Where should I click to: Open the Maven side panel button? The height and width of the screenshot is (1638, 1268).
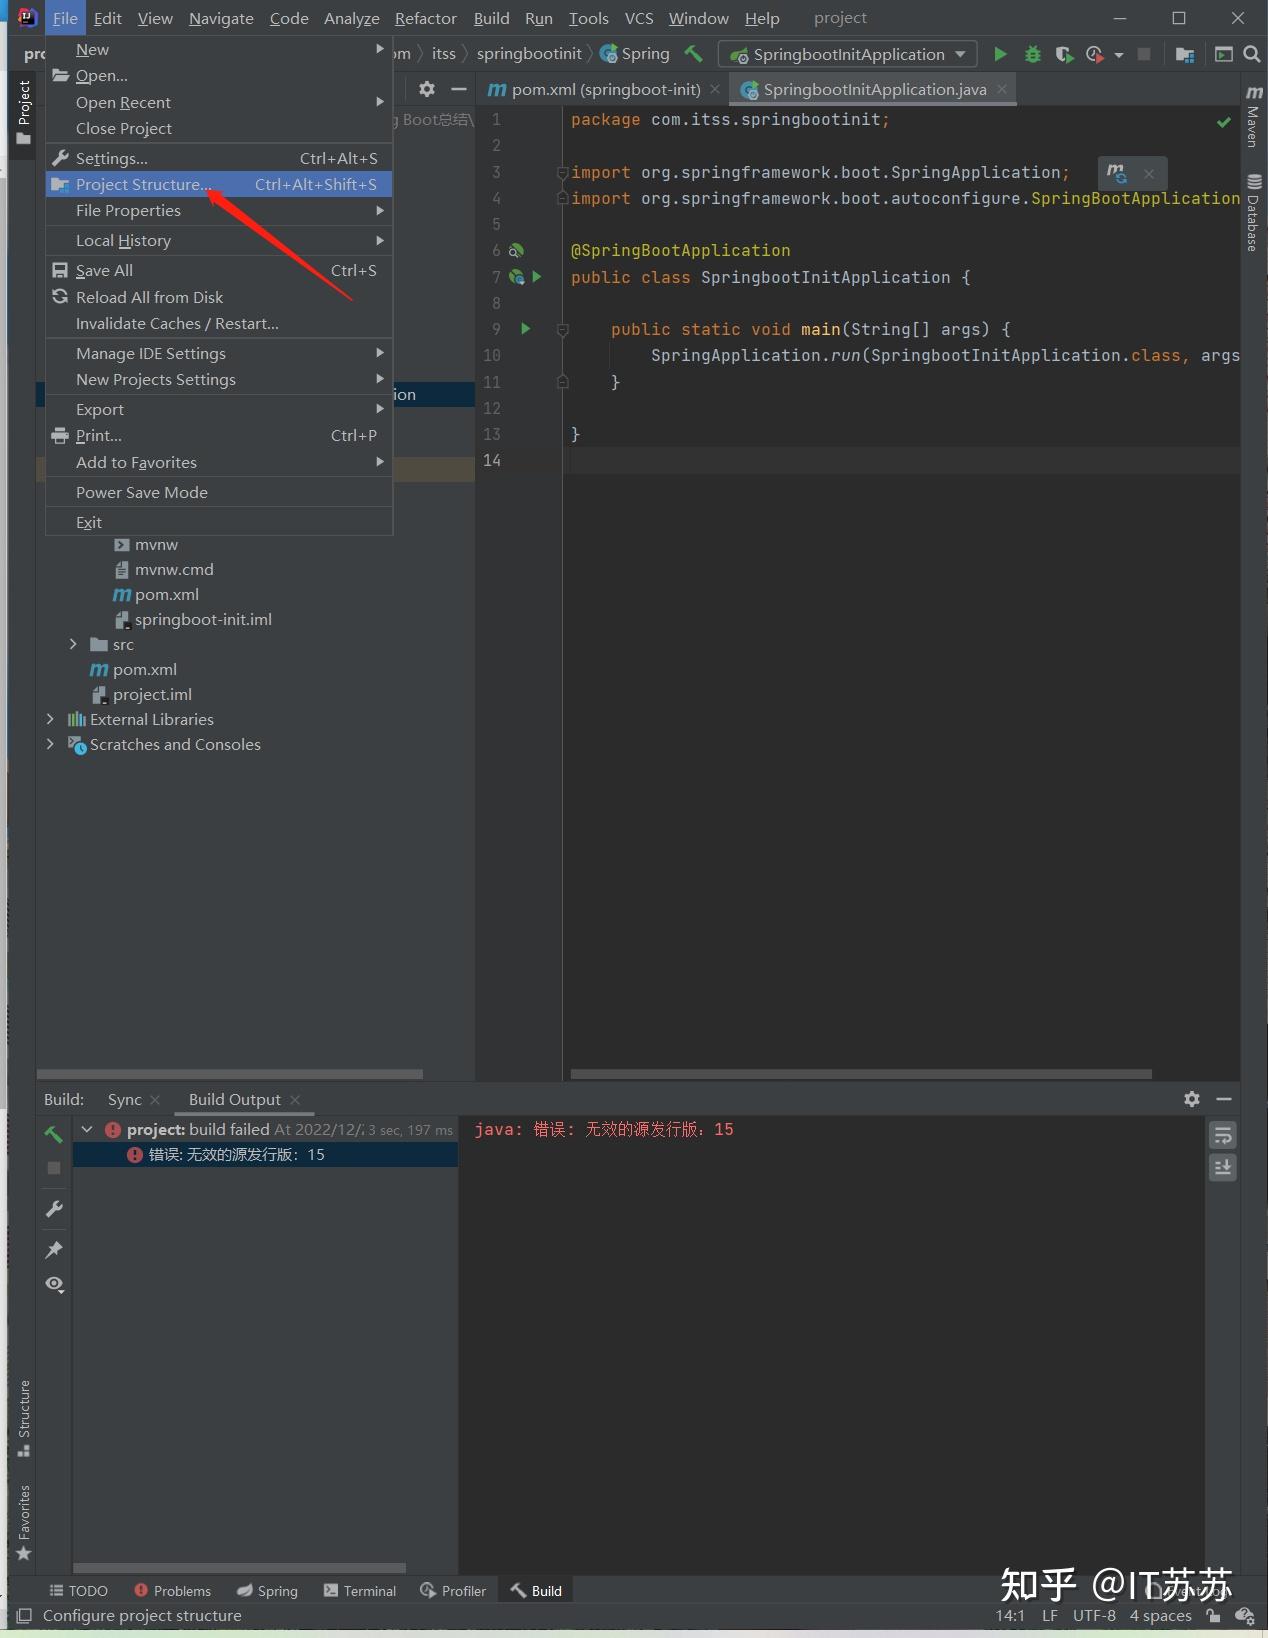tap(1253, 116)
